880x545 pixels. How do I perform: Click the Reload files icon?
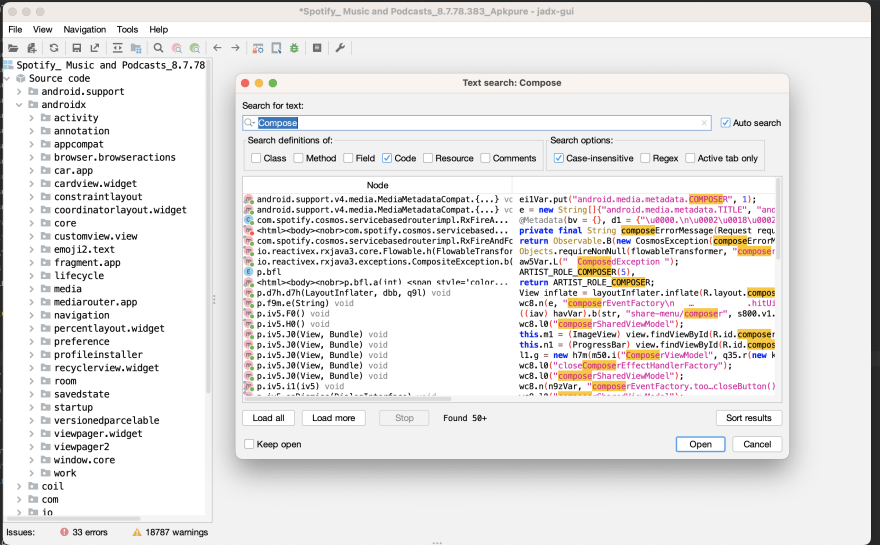click(x=54, y=48)
